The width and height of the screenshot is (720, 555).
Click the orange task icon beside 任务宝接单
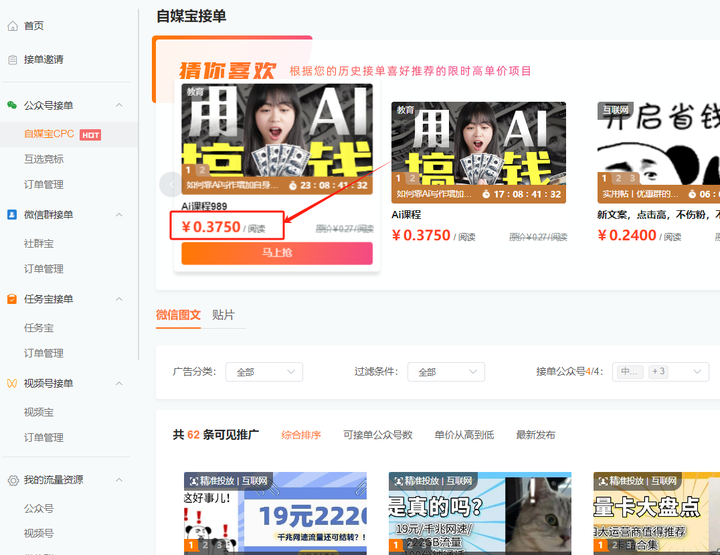[12, 299]
